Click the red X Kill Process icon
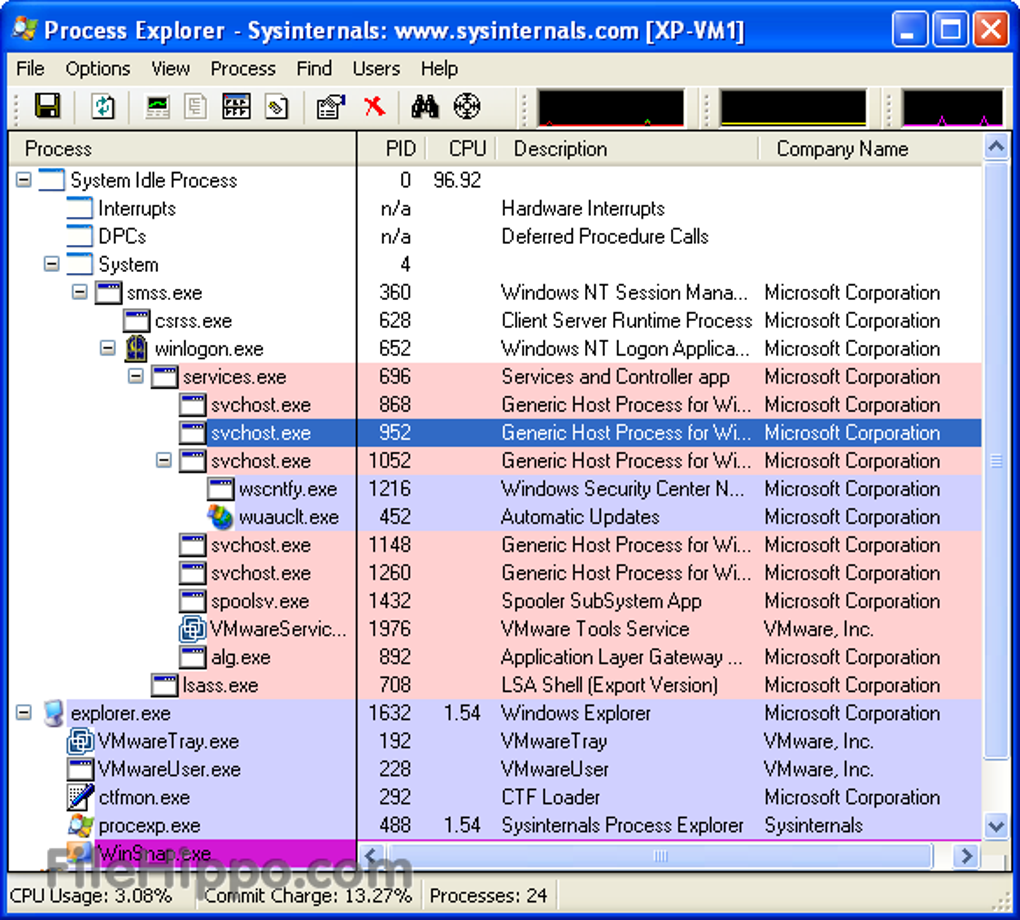Image resolution: width=1020 pixels, height=920 pixels. click(375, 106)
